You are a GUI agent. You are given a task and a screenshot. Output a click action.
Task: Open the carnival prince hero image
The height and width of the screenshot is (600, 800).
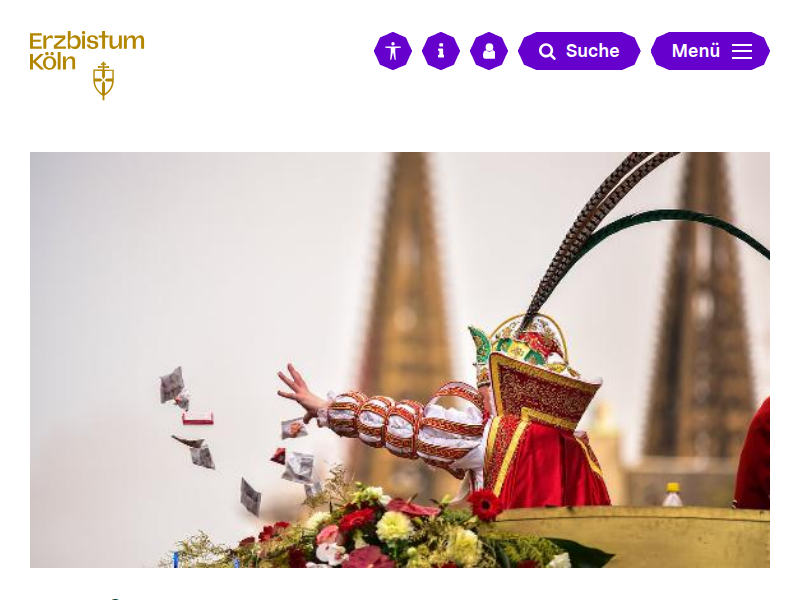(x=399, y=360)
